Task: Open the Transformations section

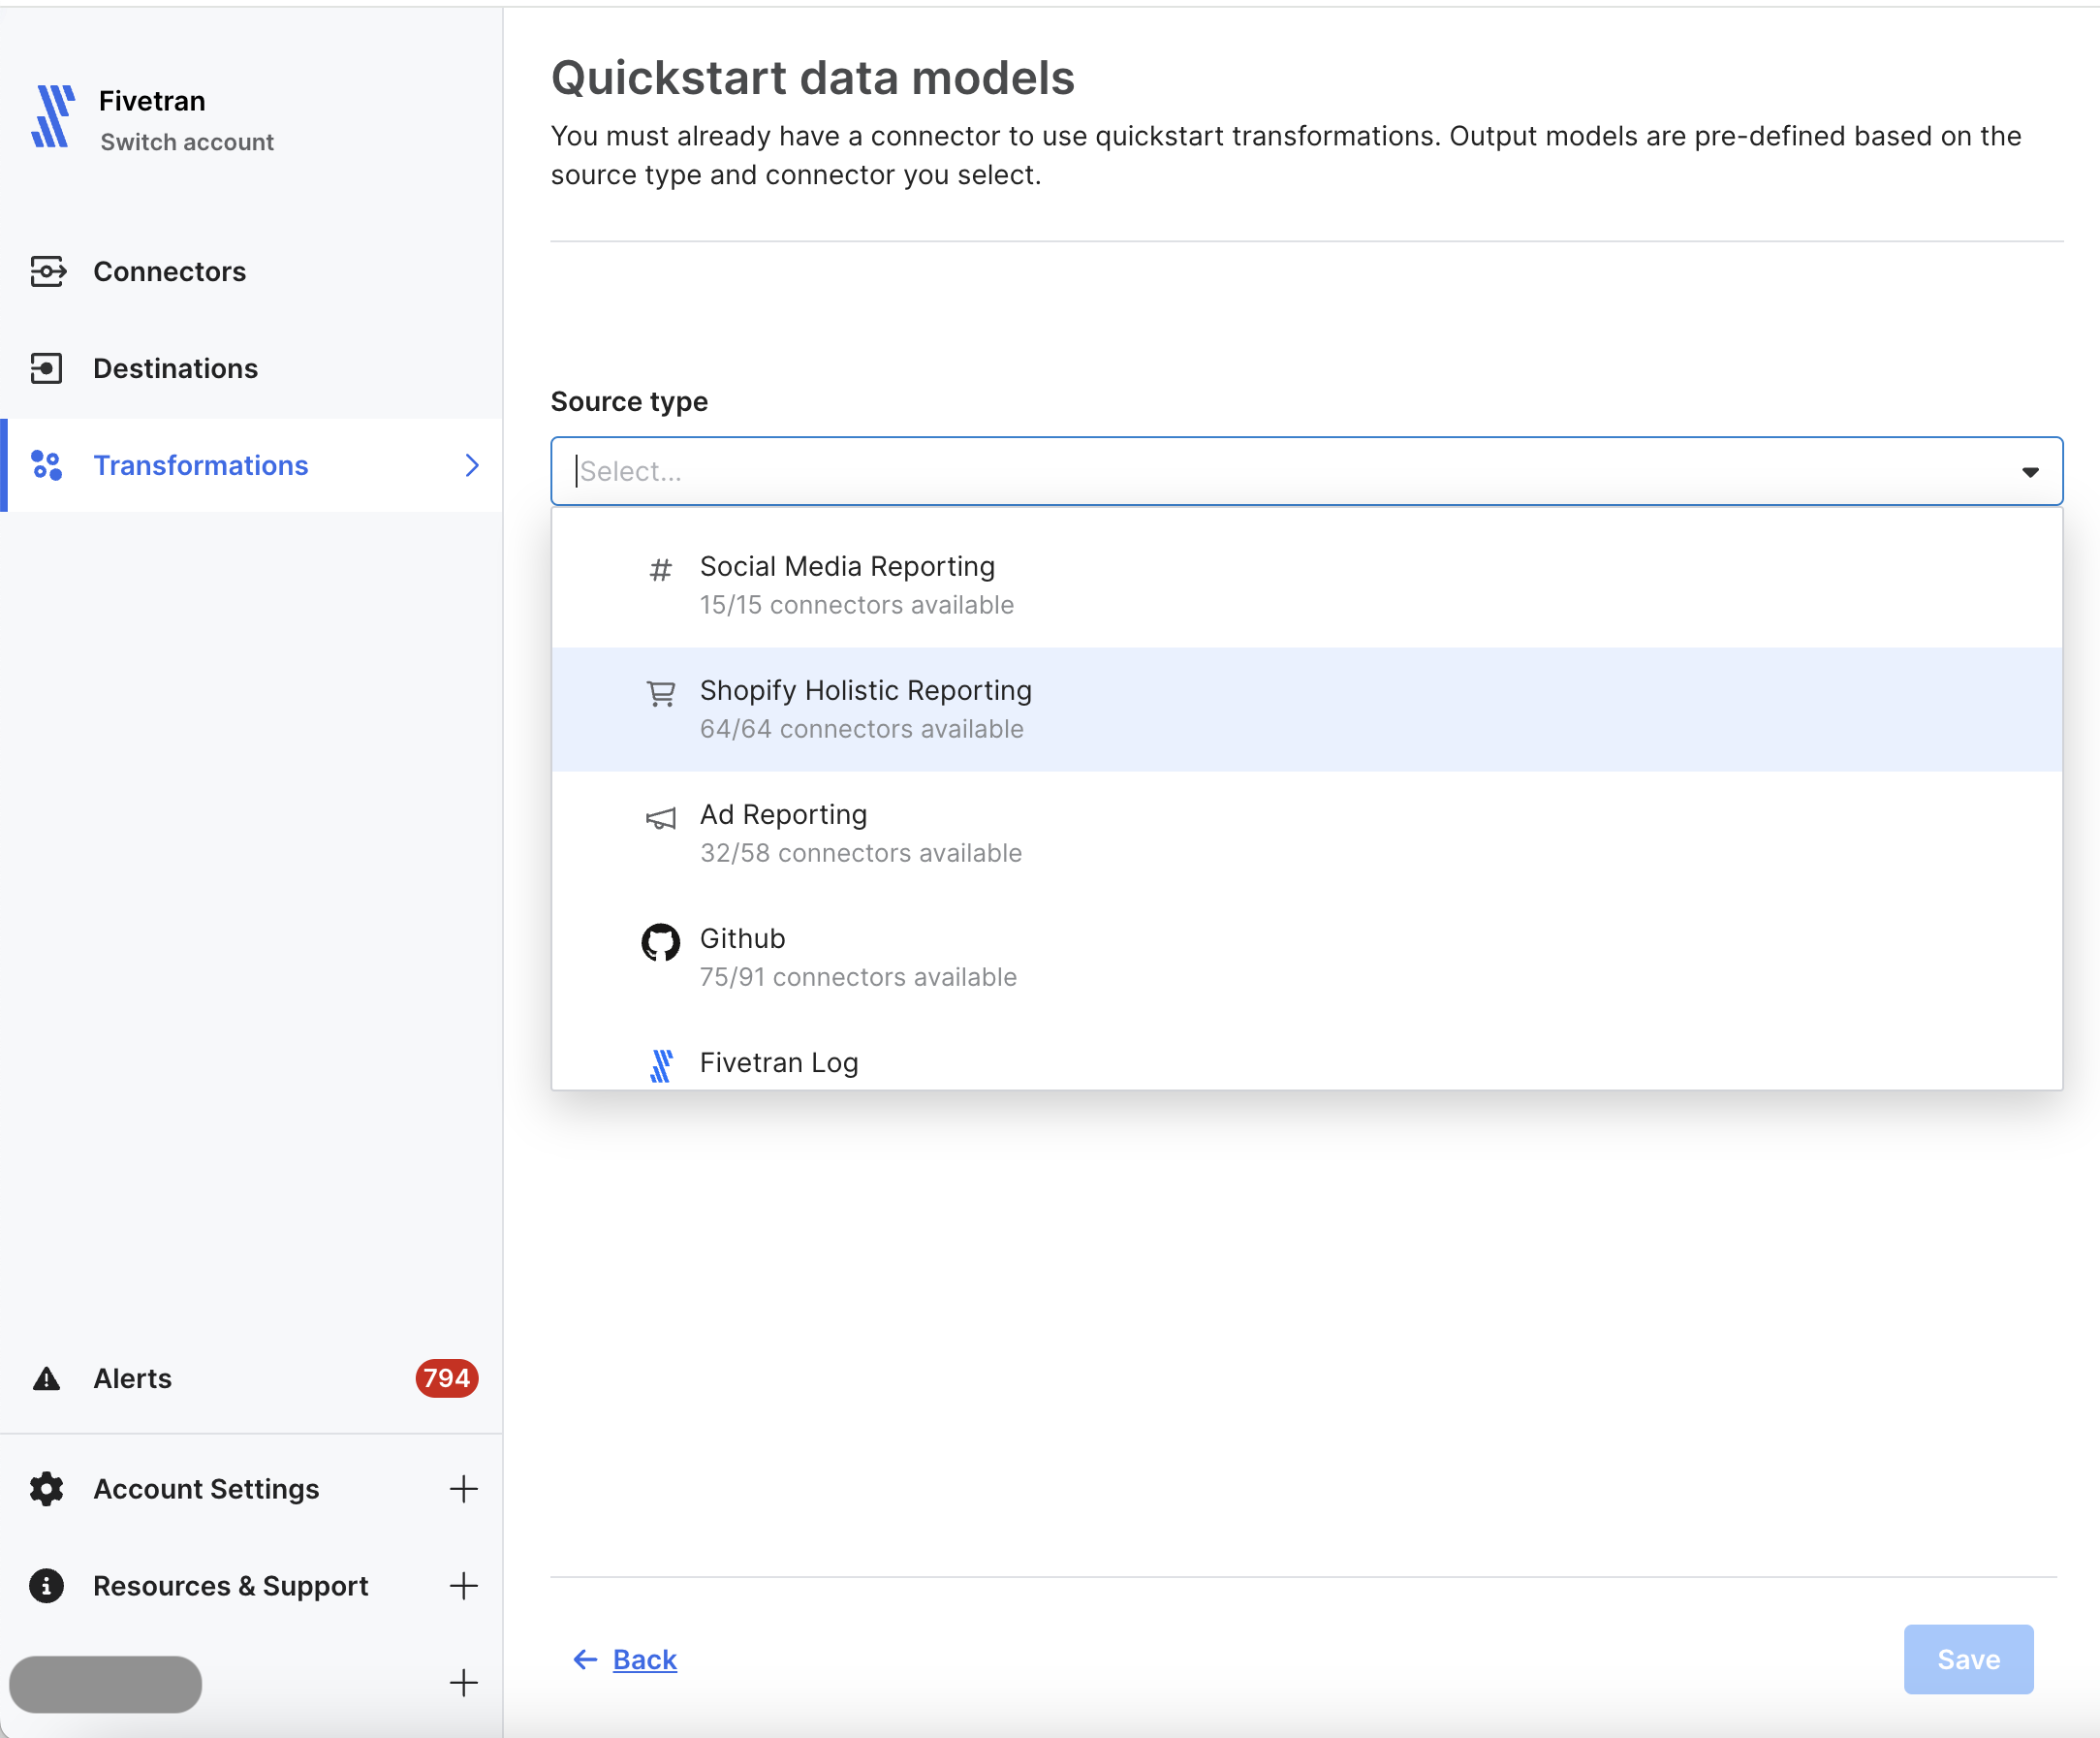Action: [251, 465]
